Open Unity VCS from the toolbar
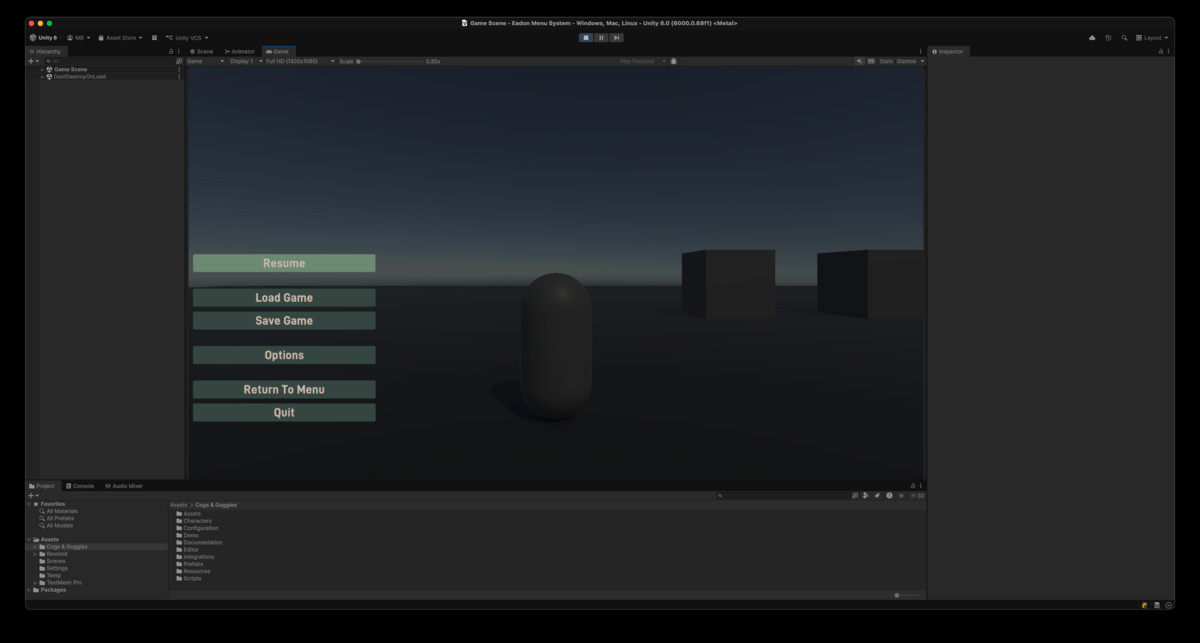Viewport: 1200px width, 643px height. (x=187, y=37)
